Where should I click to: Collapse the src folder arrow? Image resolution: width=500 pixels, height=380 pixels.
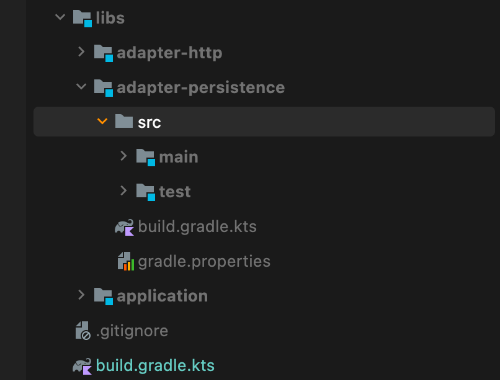click(102, 121)
